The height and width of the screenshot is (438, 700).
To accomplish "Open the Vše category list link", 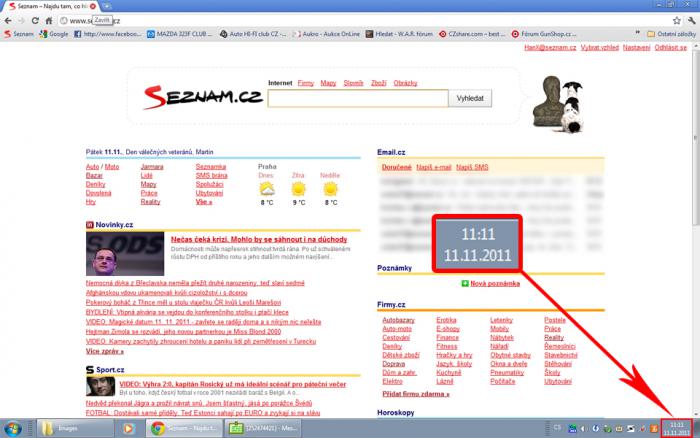I will pyautogui.click(x=204, y=201).
